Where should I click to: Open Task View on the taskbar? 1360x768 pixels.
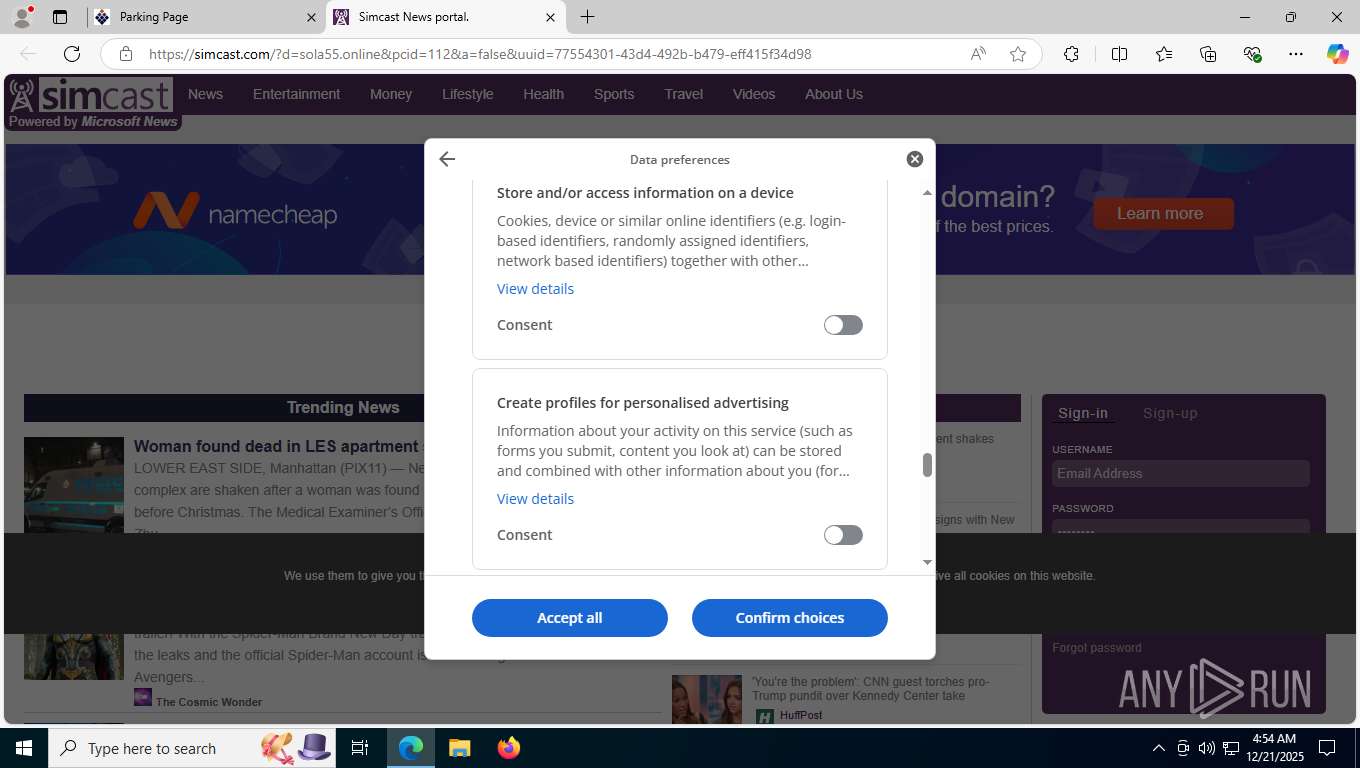360,748
